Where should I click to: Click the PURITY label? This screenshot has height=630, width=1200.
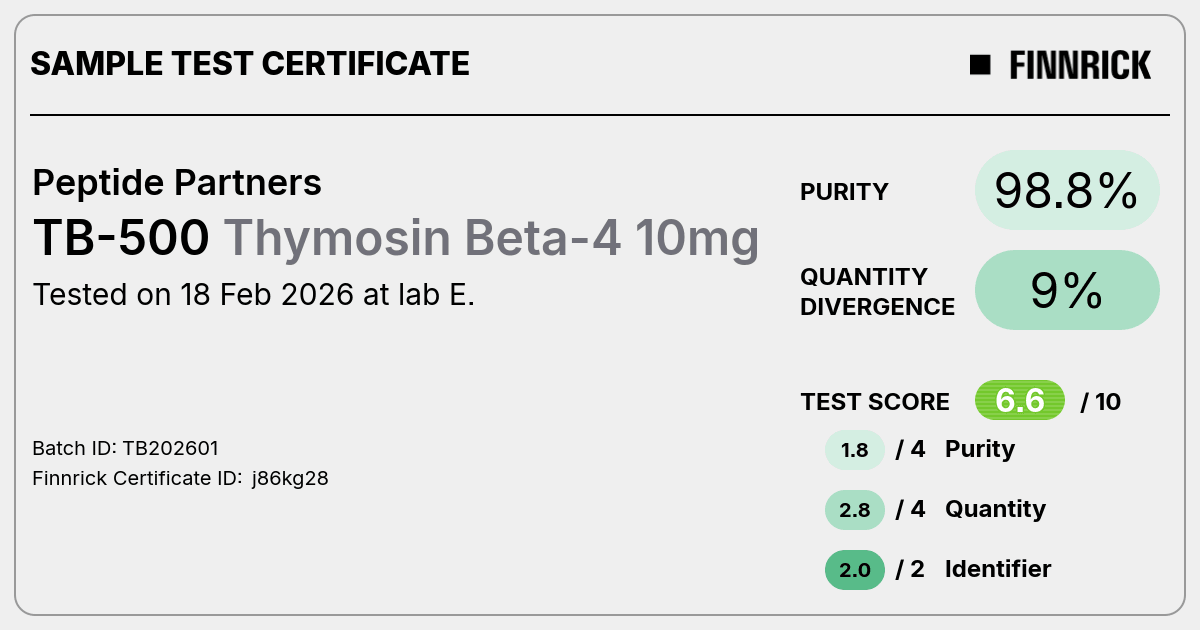844,192
